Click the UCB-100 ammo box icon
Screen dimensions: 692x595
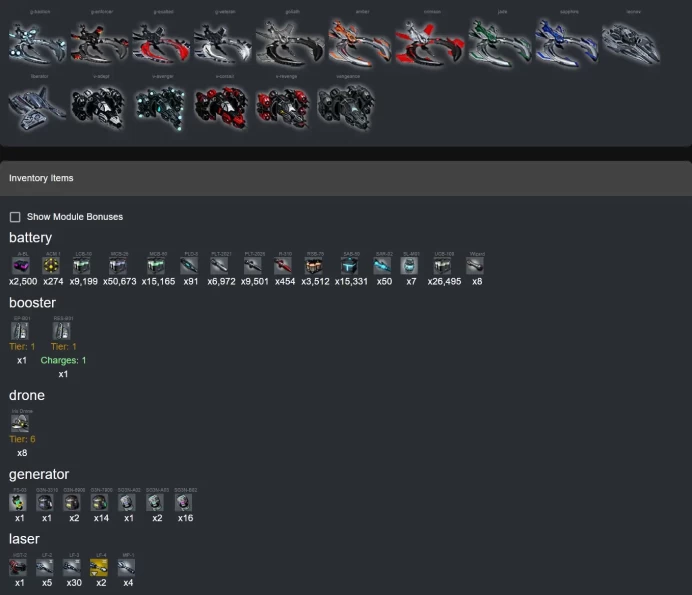click(442, 266)
